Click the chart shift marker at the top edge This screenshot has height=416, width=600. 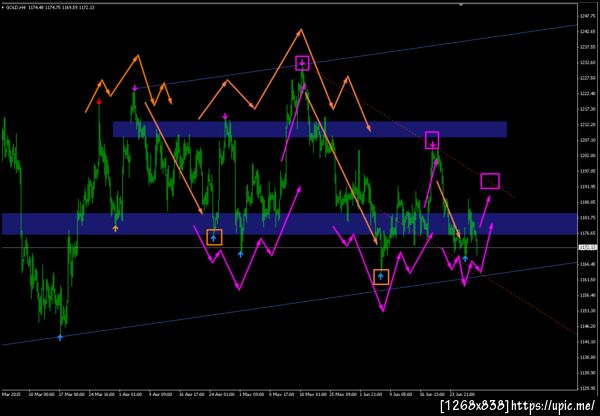pos(461,5)
